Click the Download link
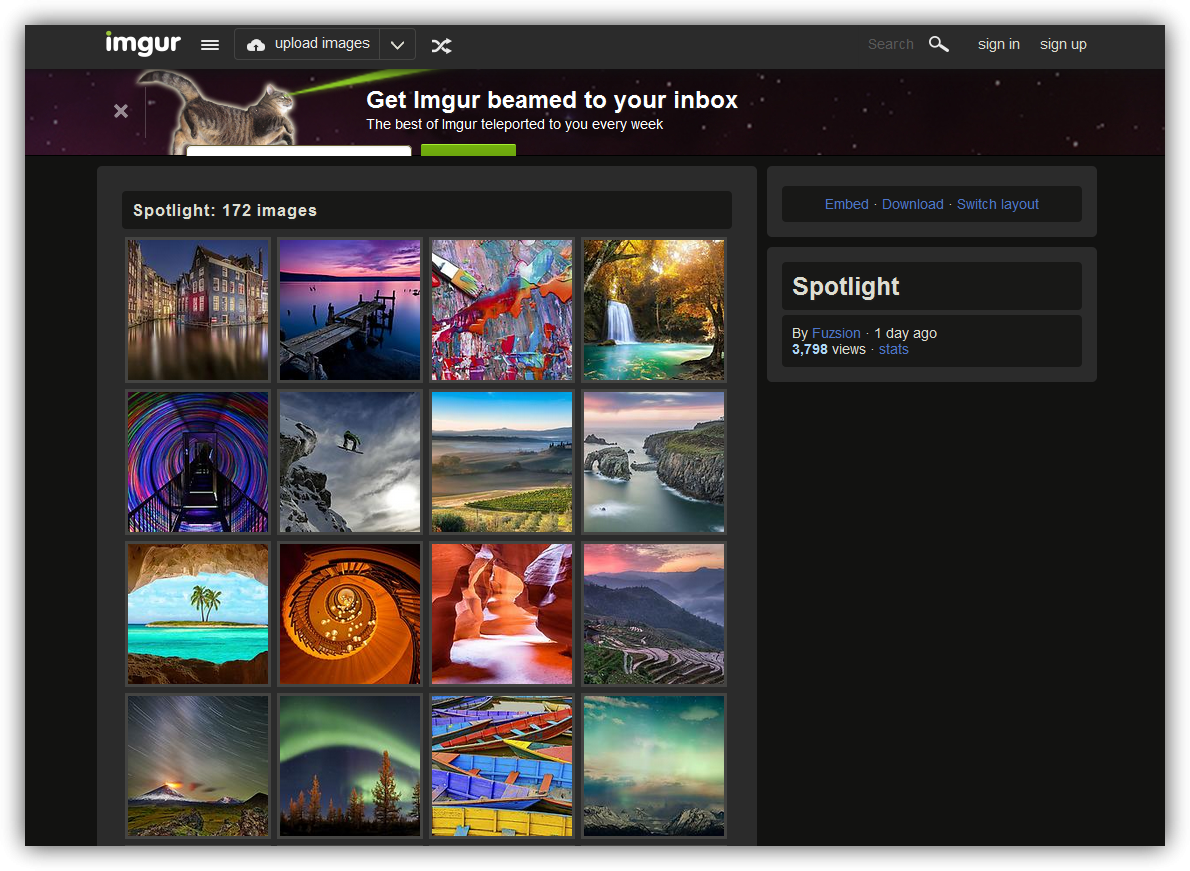The width and height of the screenshot is (1190, 871). pos(912,204)
